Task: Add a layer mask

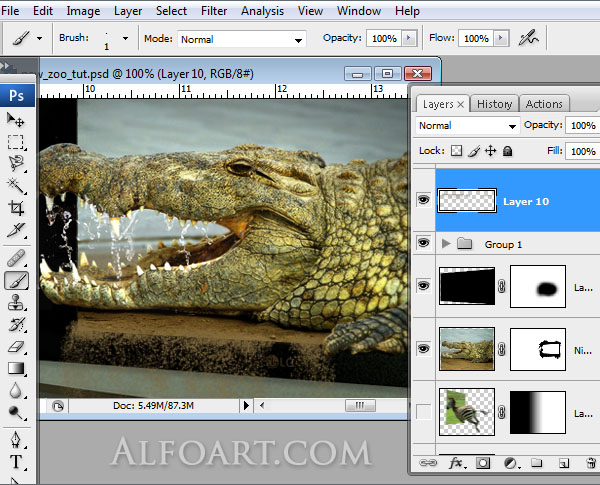Action: [483, 464]
